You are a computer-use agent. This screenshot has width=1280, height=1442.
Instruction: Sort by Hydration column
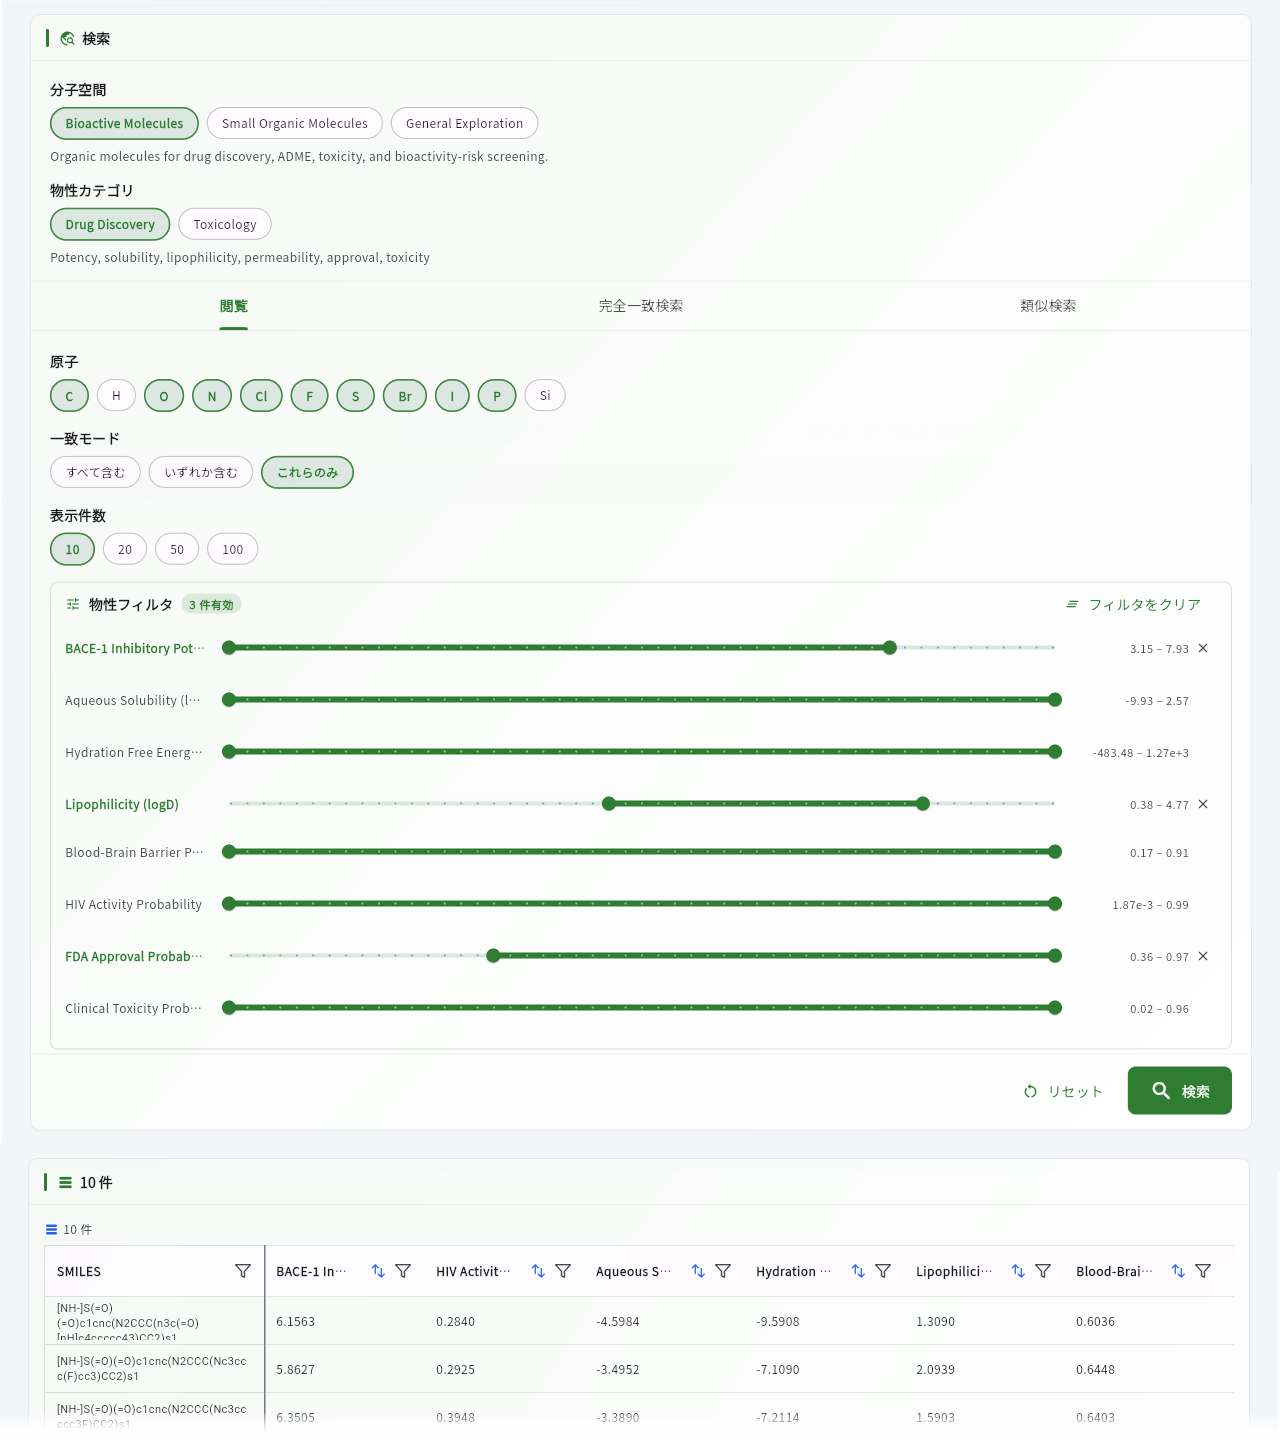coord(858,1271)
